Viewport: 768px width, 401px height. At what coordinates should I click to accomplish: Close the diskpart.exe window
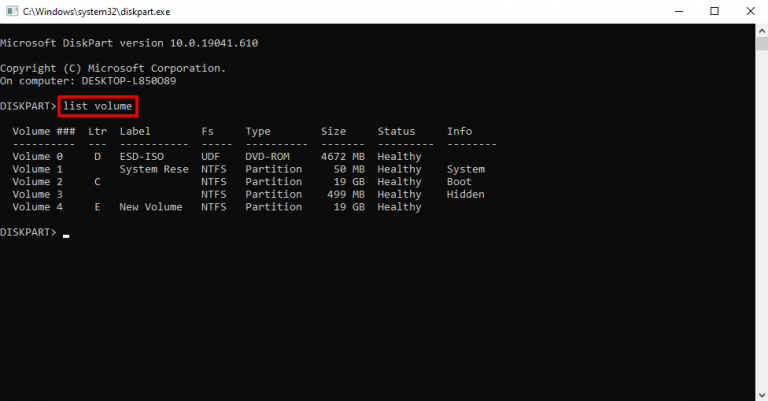tap(750, 11)
